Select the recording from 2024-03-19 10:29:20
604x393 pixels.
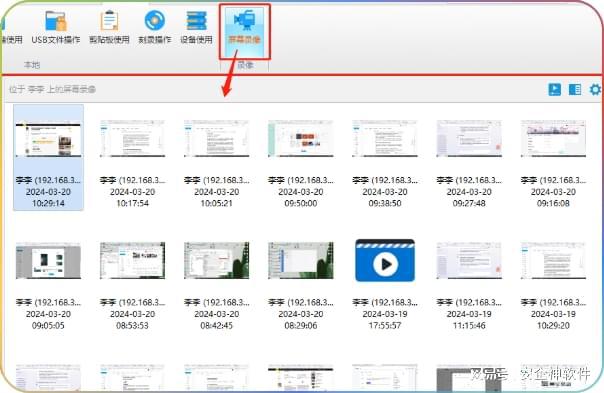(553, 284)
